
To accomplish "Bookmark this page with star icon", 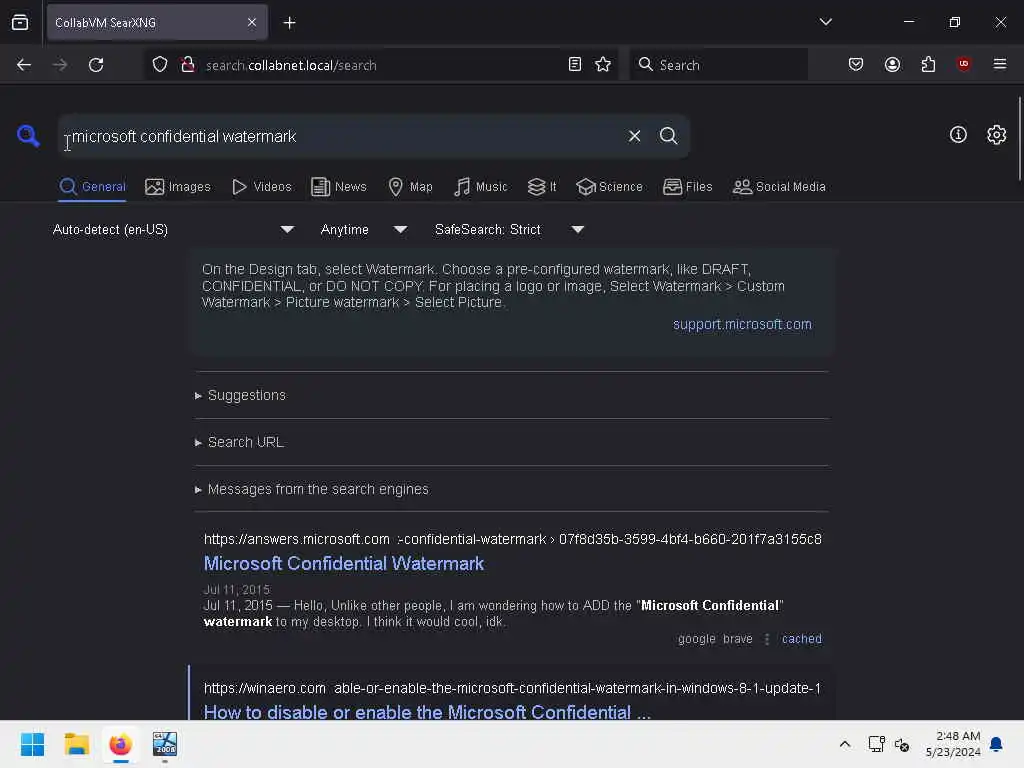I will (x=603, y=64).
